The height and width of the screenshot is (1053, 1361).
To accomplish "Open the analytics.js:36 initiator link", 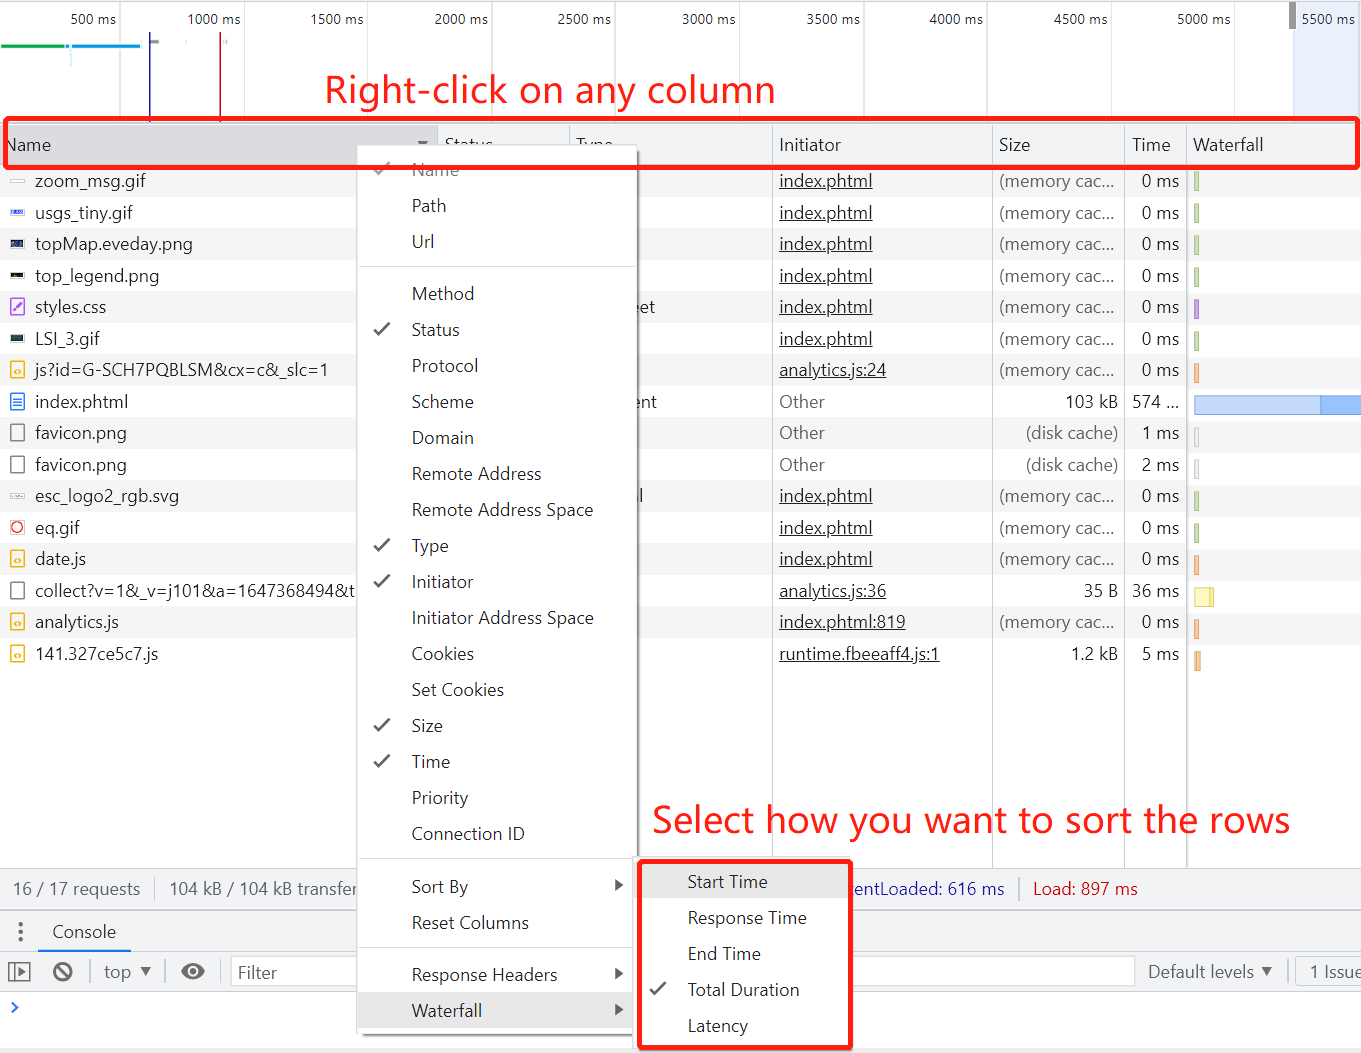I will (x=832, y=591).
